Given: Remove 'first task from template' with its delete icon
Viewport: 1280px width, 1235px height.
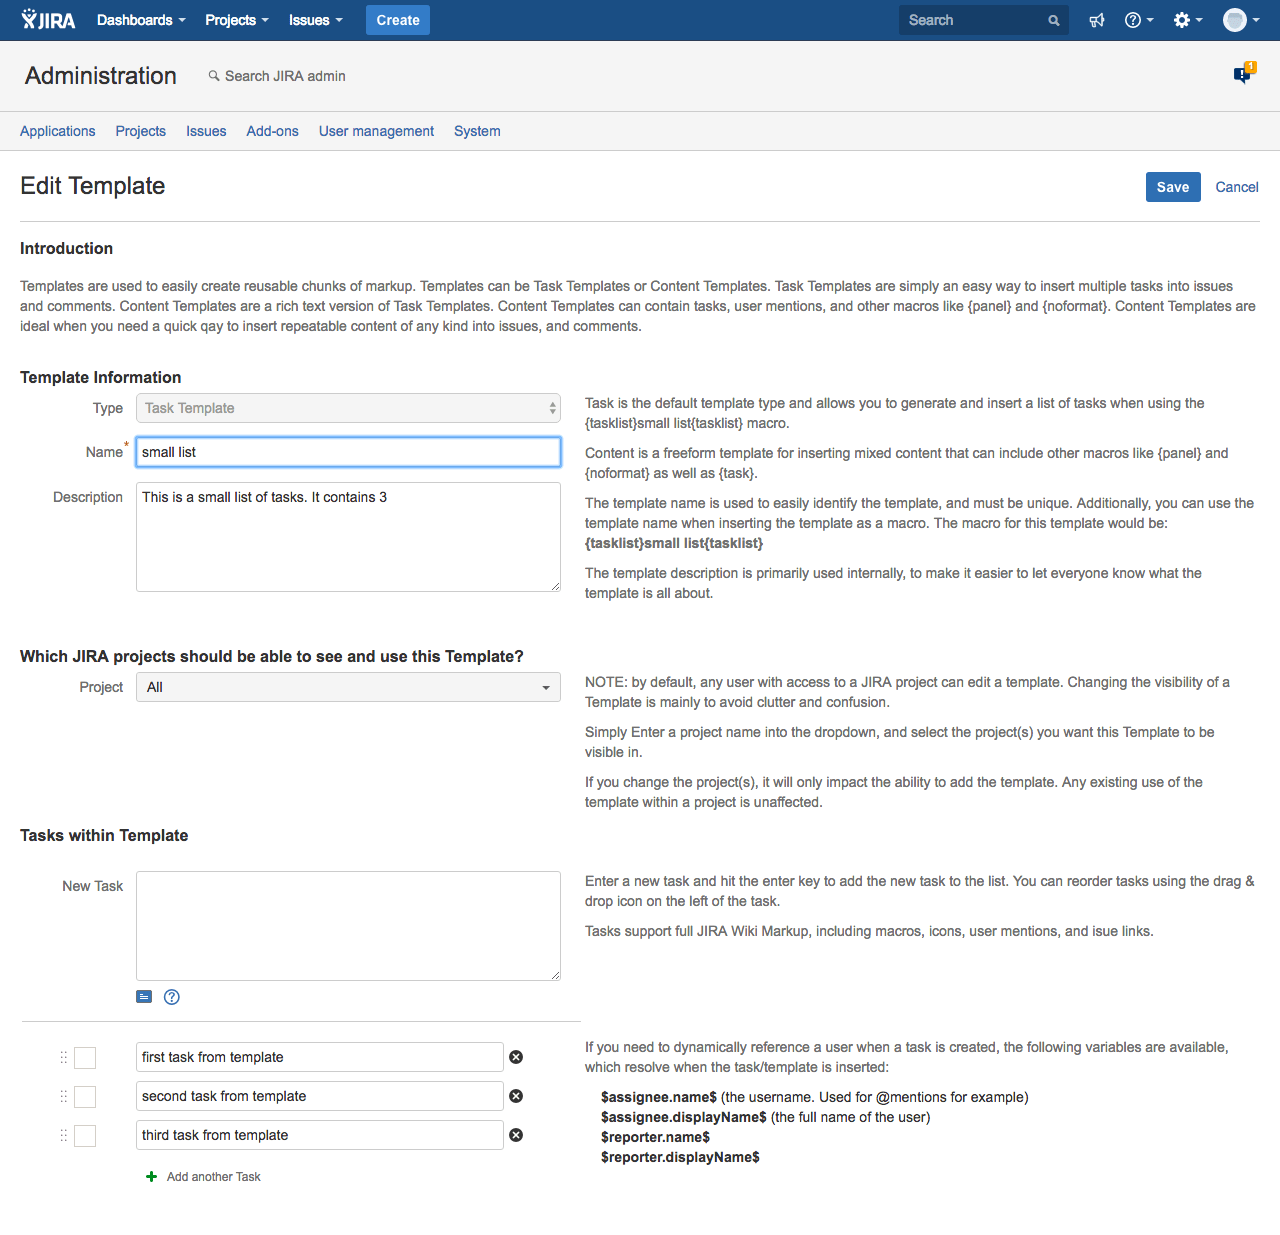Looking at the screenshot, I should tap(516, 1057).
